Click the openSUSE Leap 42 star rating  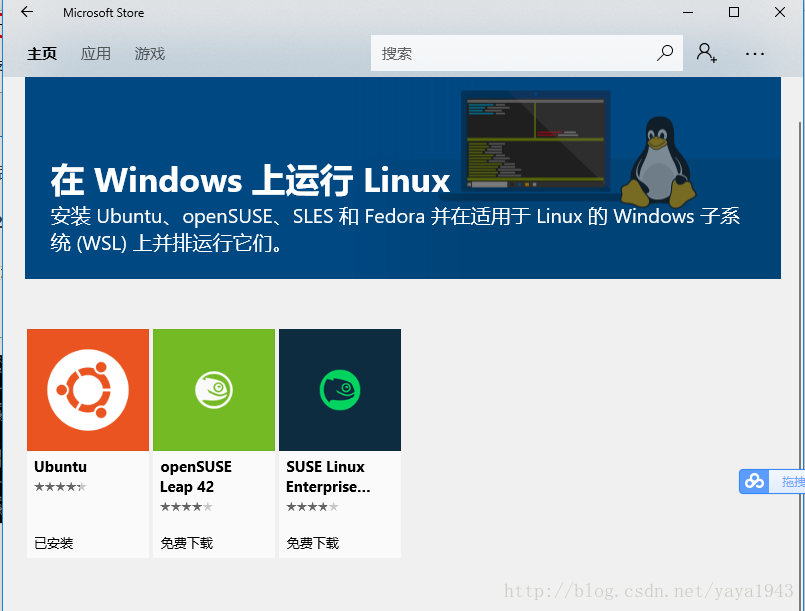click(x=186, y=507)
